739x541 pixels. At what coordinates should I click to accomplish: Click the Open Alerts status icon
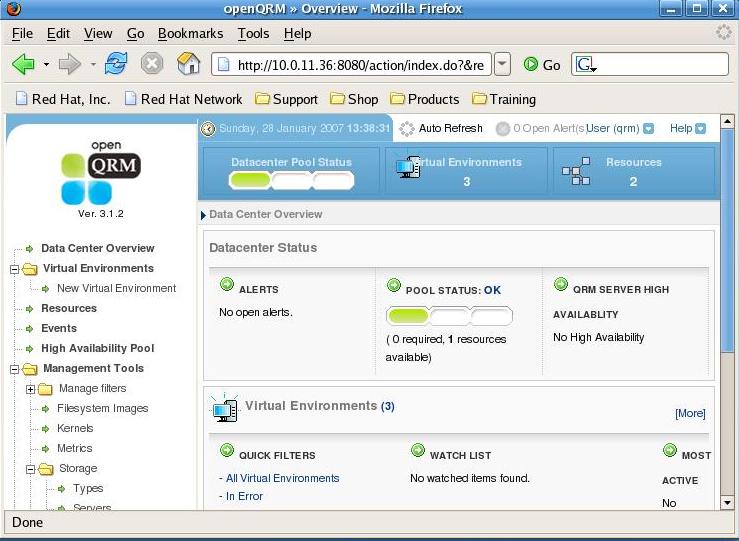pos(503,129)
